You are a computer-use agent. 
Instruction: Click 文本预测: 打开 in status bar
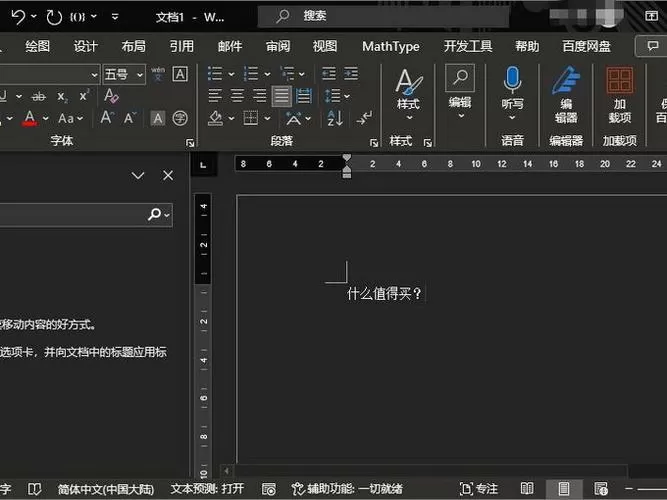click(207, 489)
